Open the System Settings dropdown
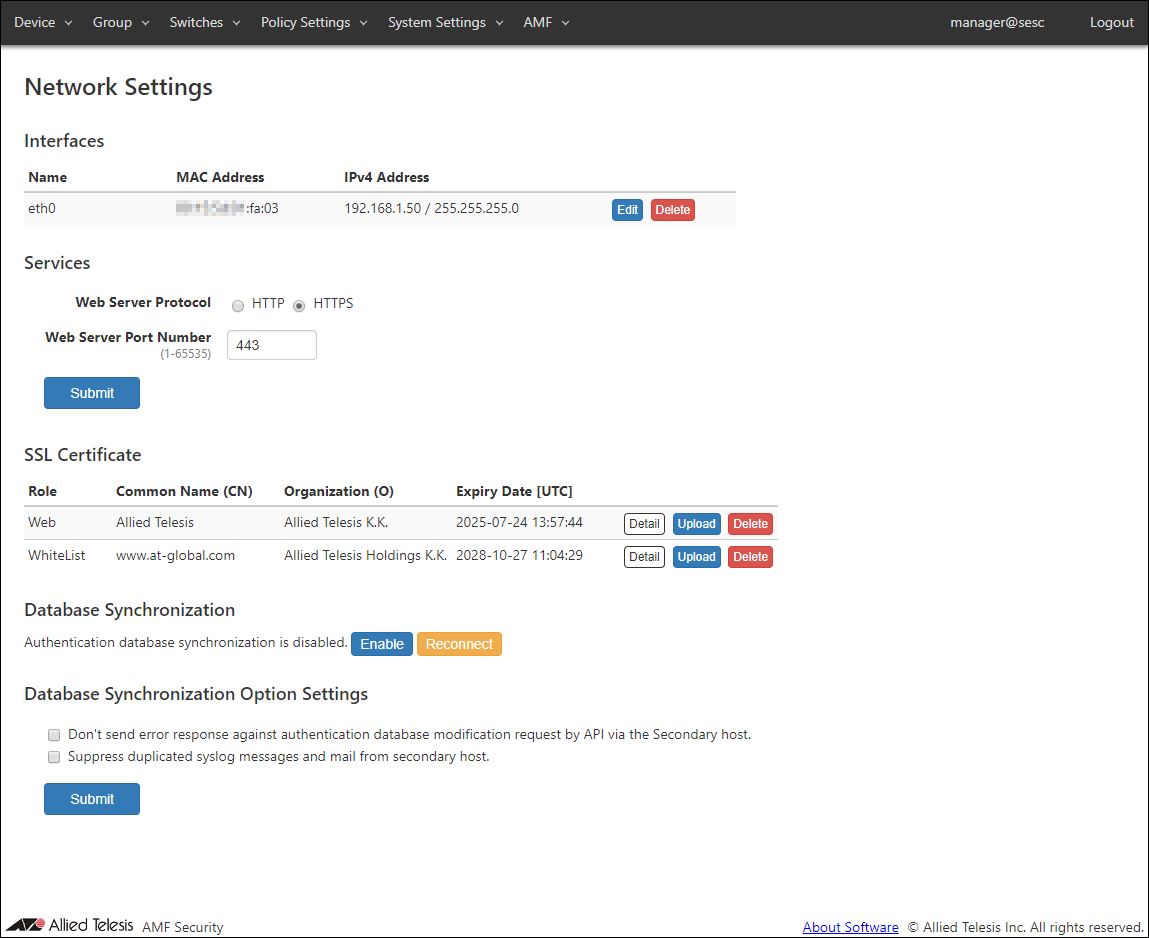1149x938 pixels. (445, 22)
